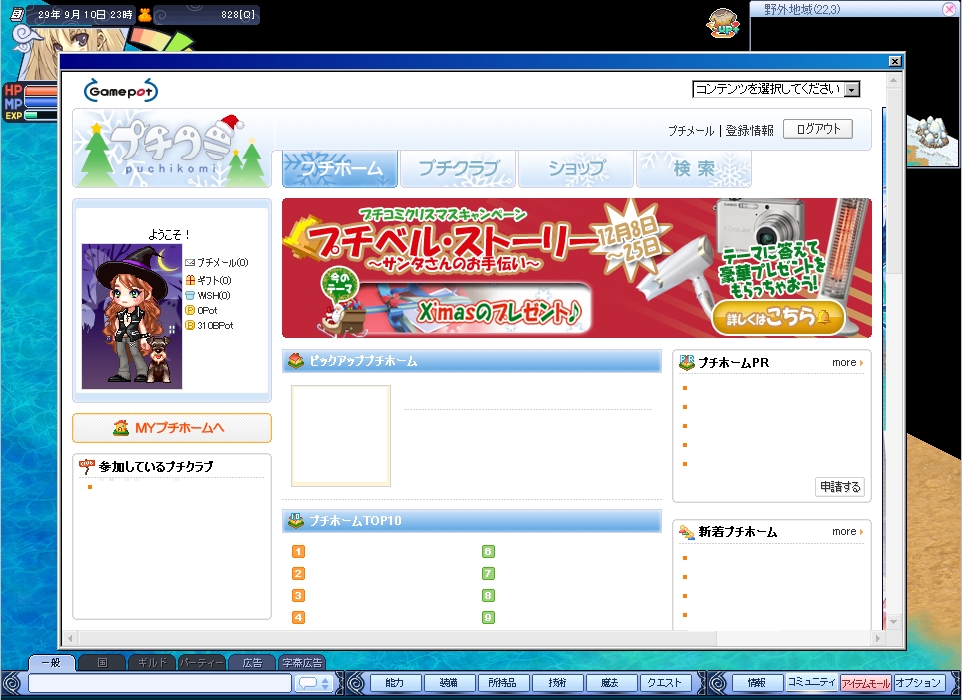Image resolution: width=962 pixels, height=700 pixels.
Task: Go to MYプチホームへ button
Action: (172, 428)
